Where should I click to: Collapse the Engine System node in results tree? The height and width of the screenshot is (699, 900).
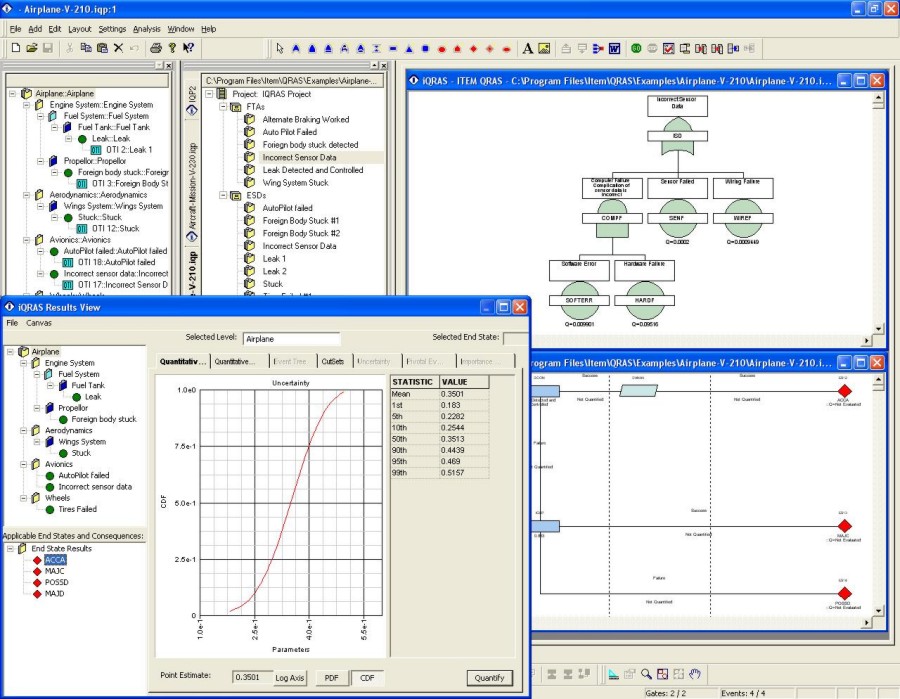23,363
